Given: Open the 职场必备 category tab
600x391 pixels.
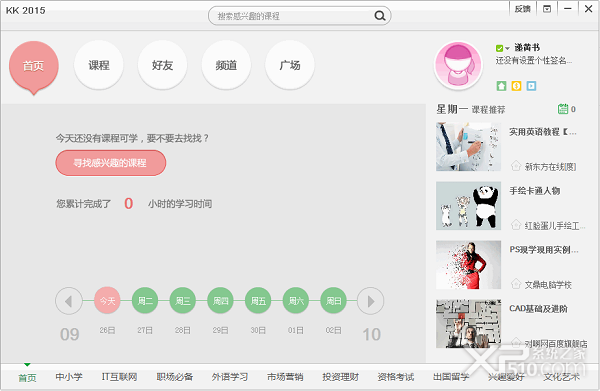Looking at the screenshot, I should pos(174,377).
